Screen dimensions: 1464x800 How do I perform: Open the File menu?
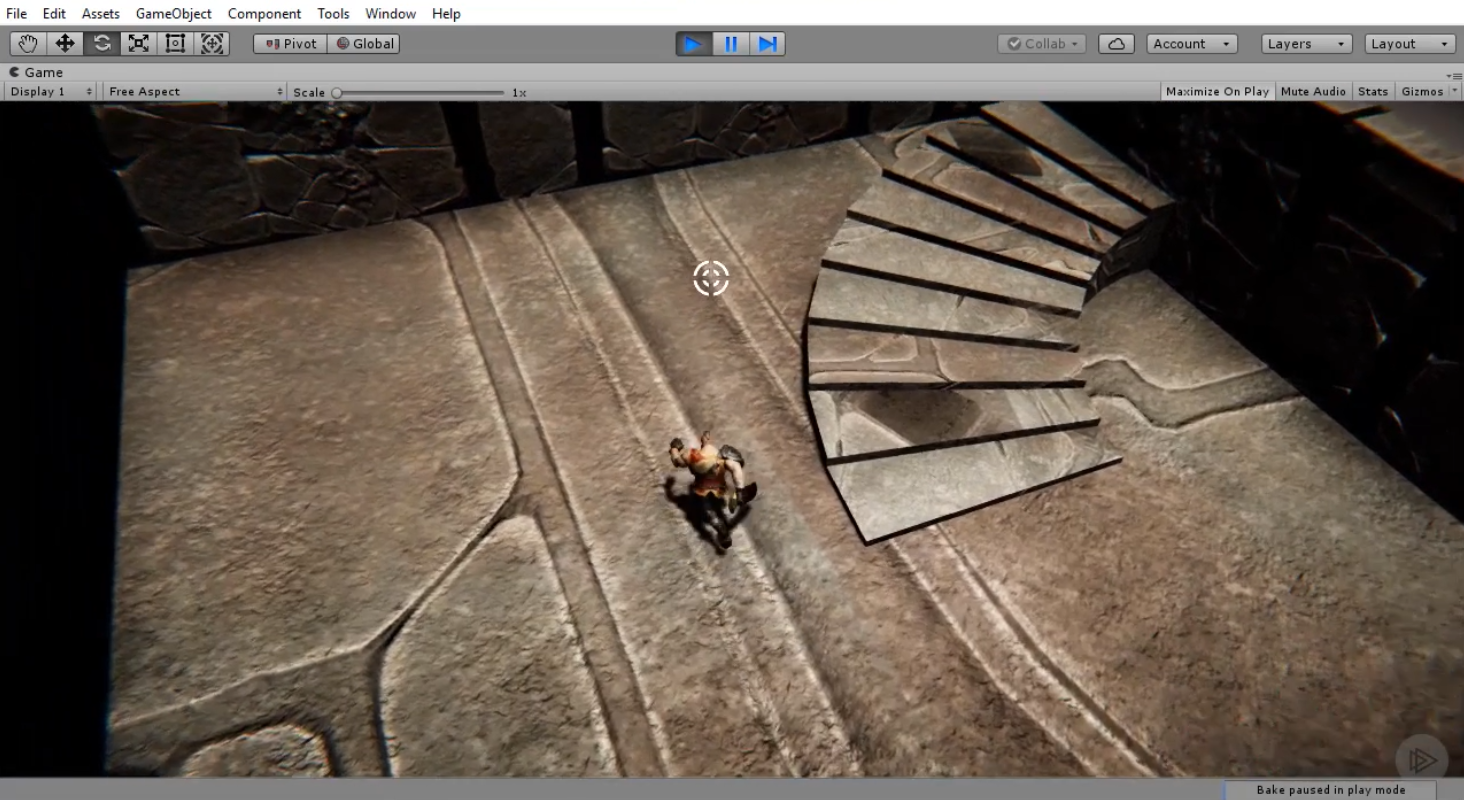(16, 14)
